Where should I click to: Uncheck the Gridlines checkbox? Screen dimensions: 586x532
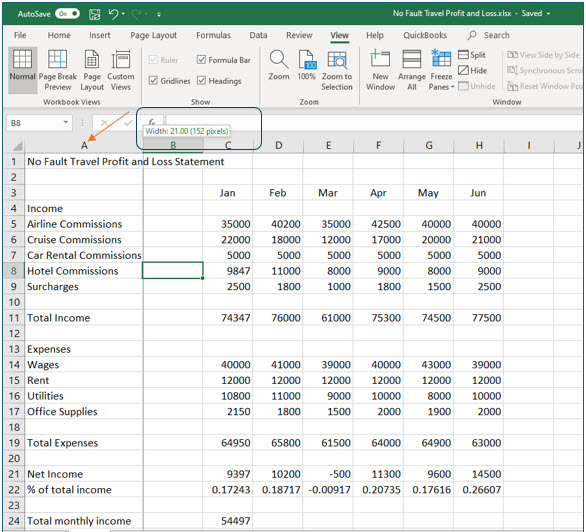(153, 81)
